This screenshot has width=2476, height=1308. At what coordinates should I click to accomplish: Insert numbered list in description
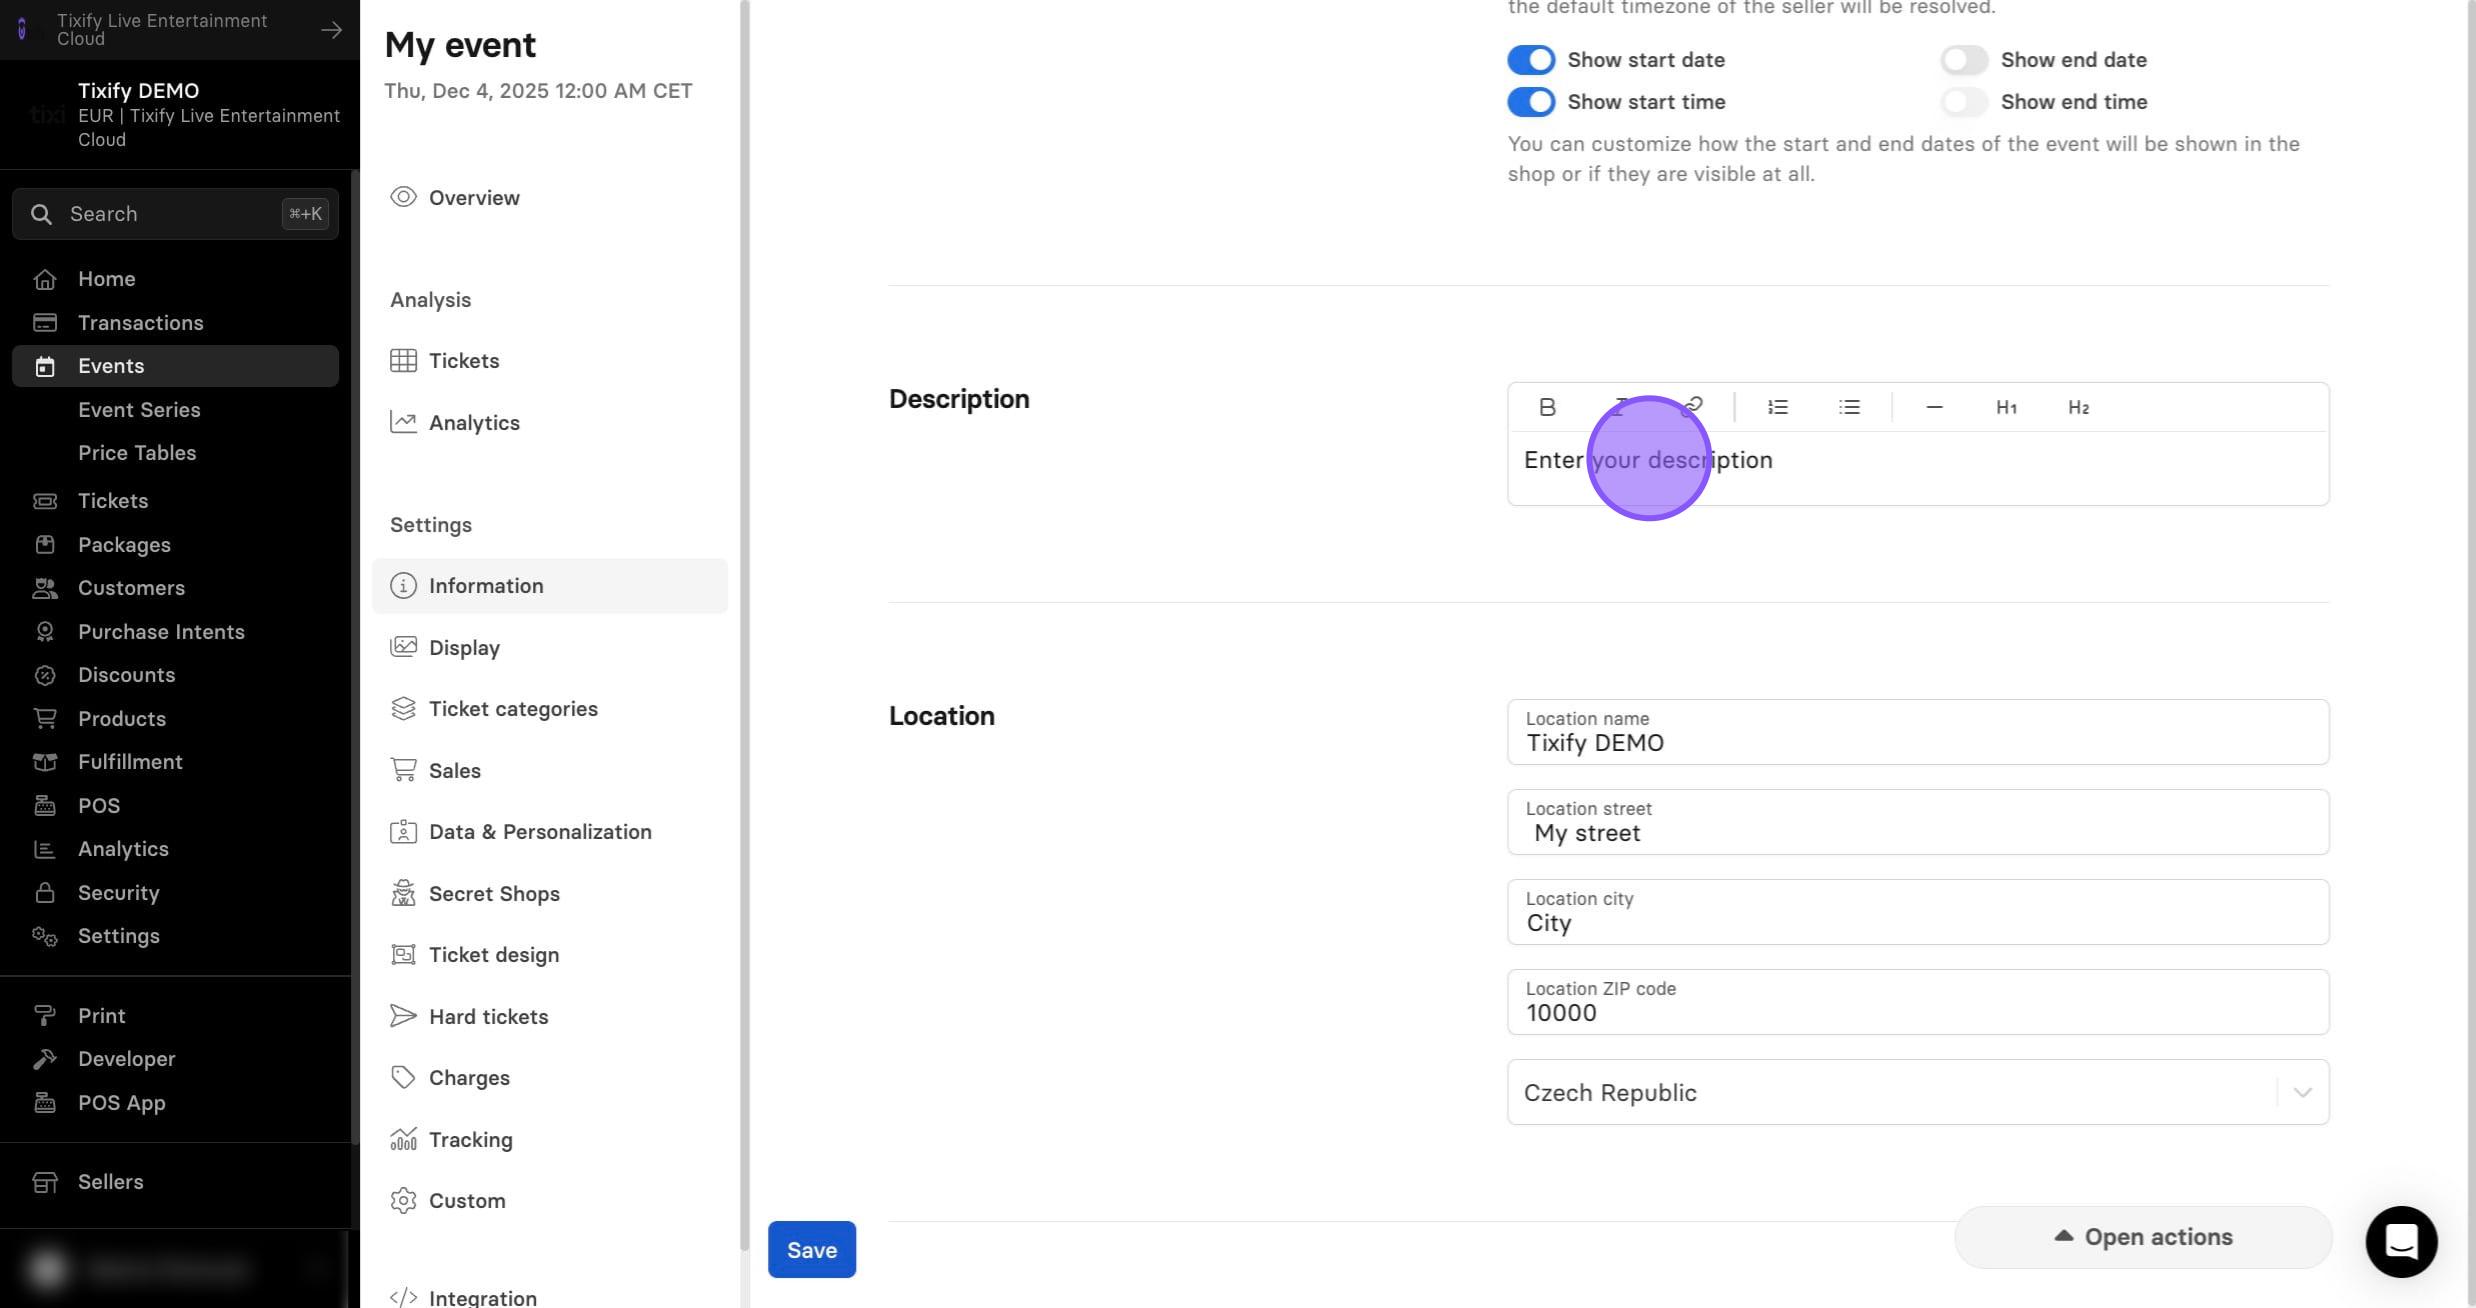click(1777, 407)
